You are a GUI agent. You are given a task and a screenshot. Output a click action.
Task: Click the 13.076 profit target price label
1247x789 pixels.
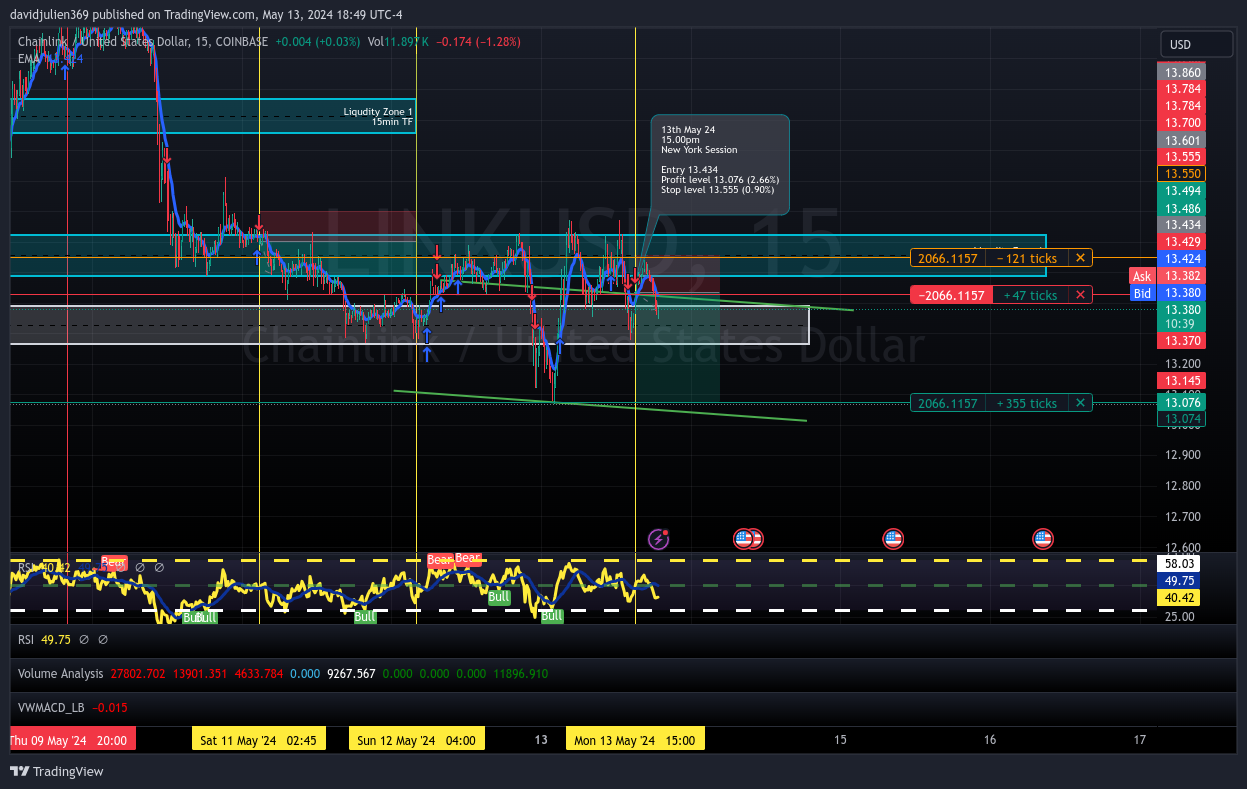point(1181,402)
